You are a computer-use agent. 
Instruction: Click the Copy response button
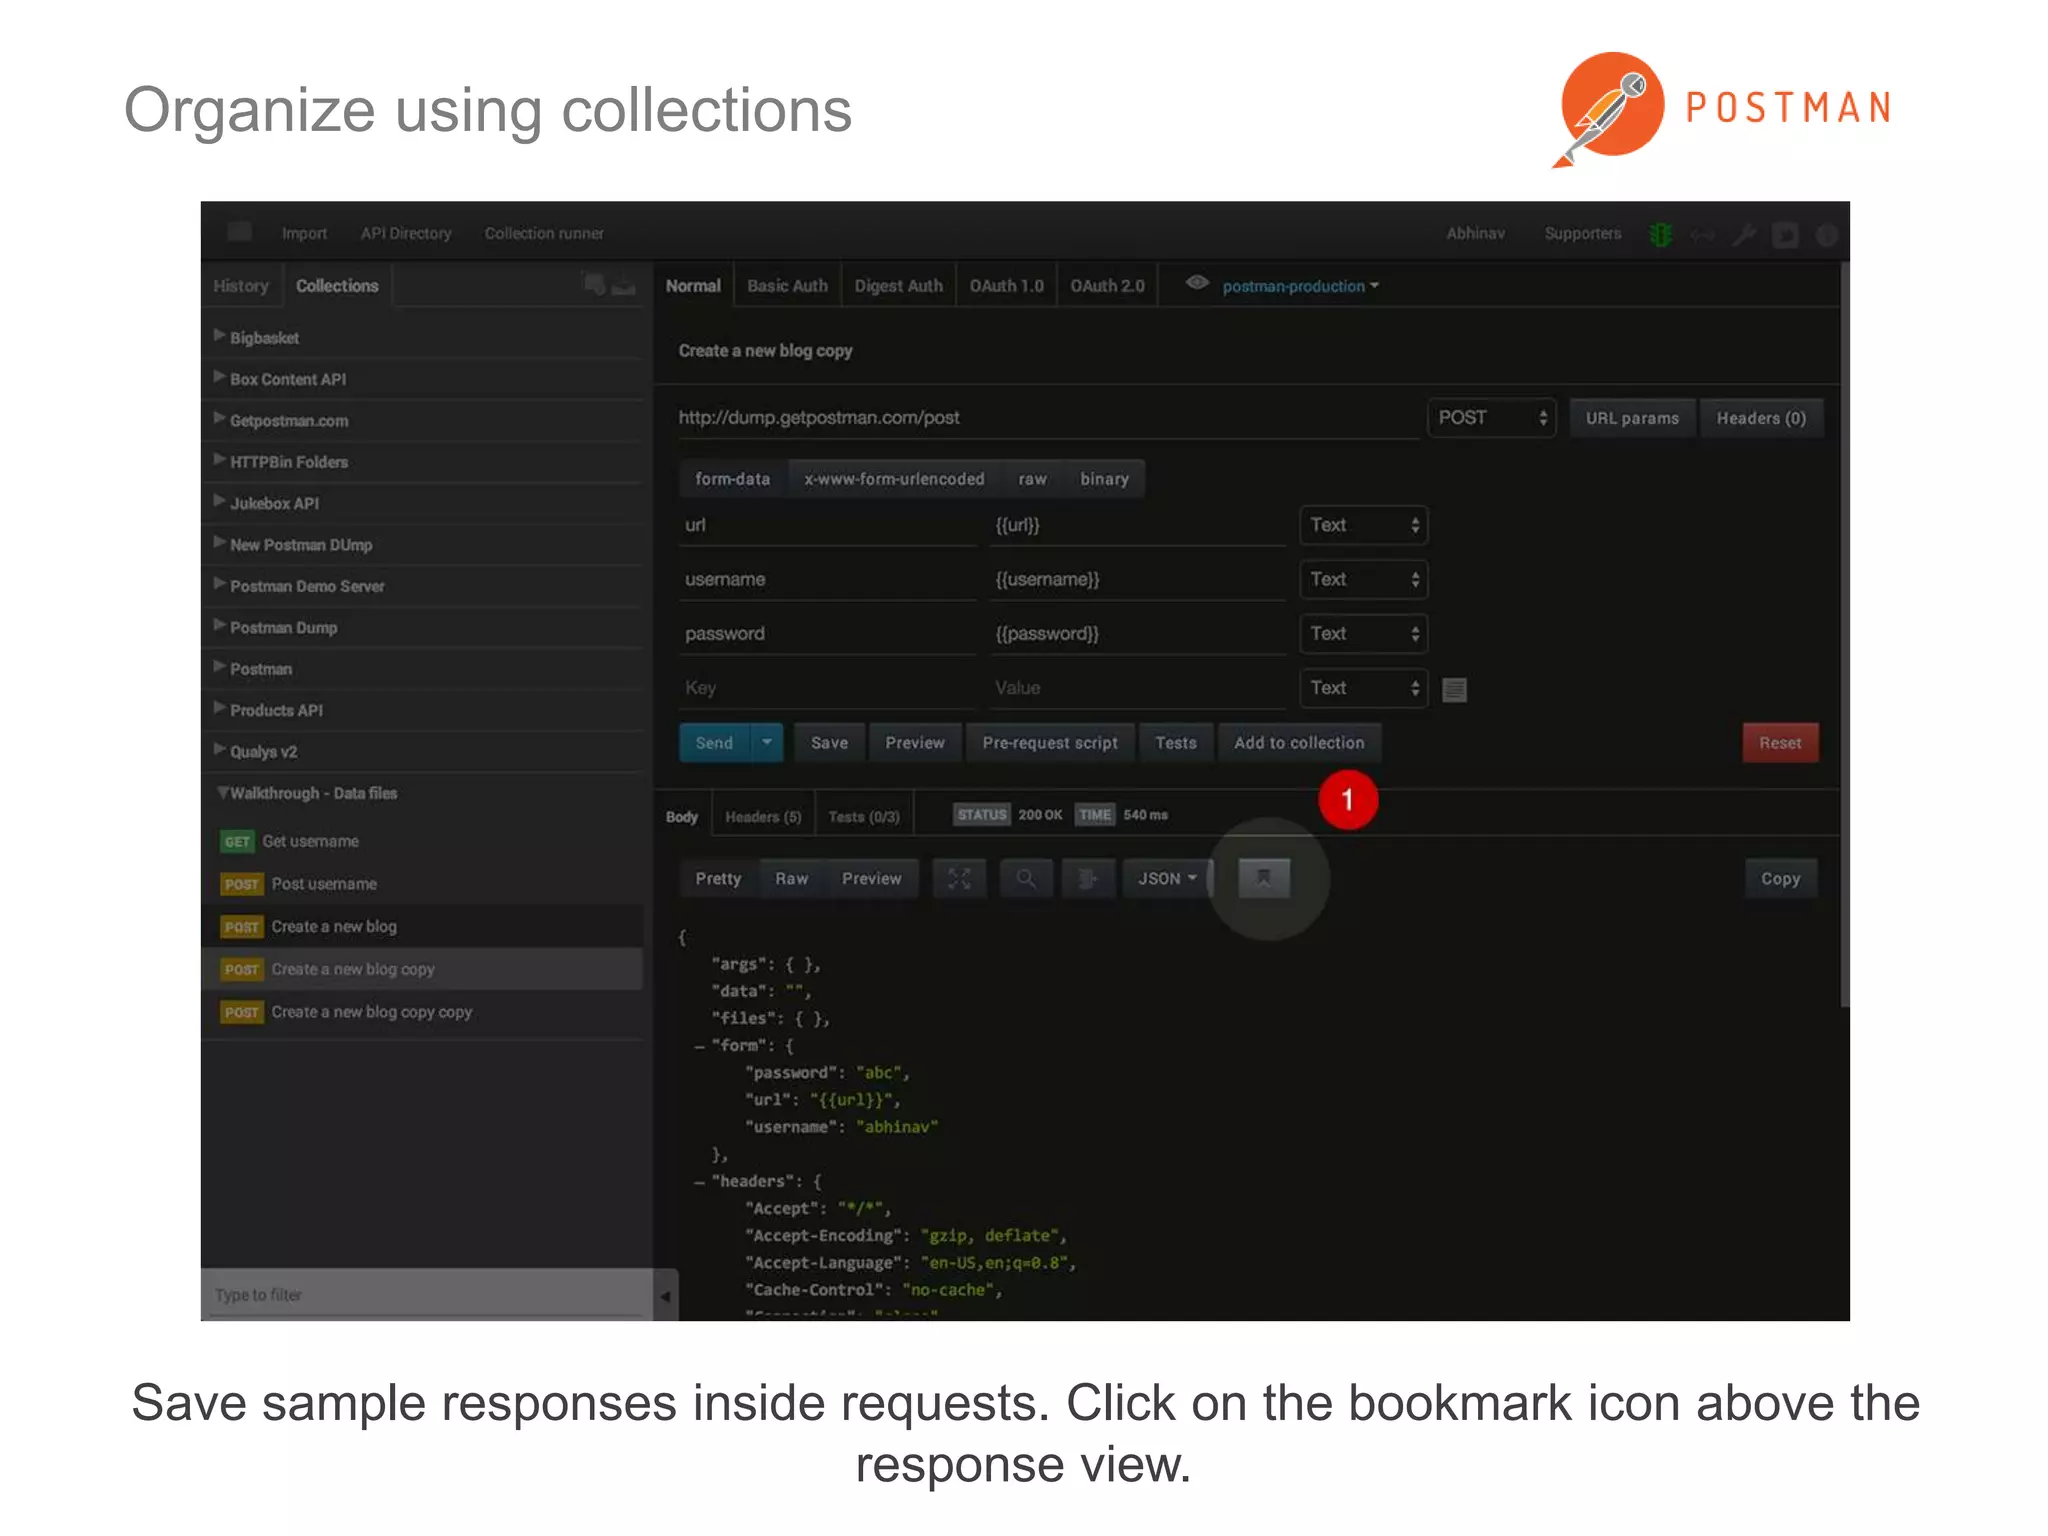tap(1780, 878)
